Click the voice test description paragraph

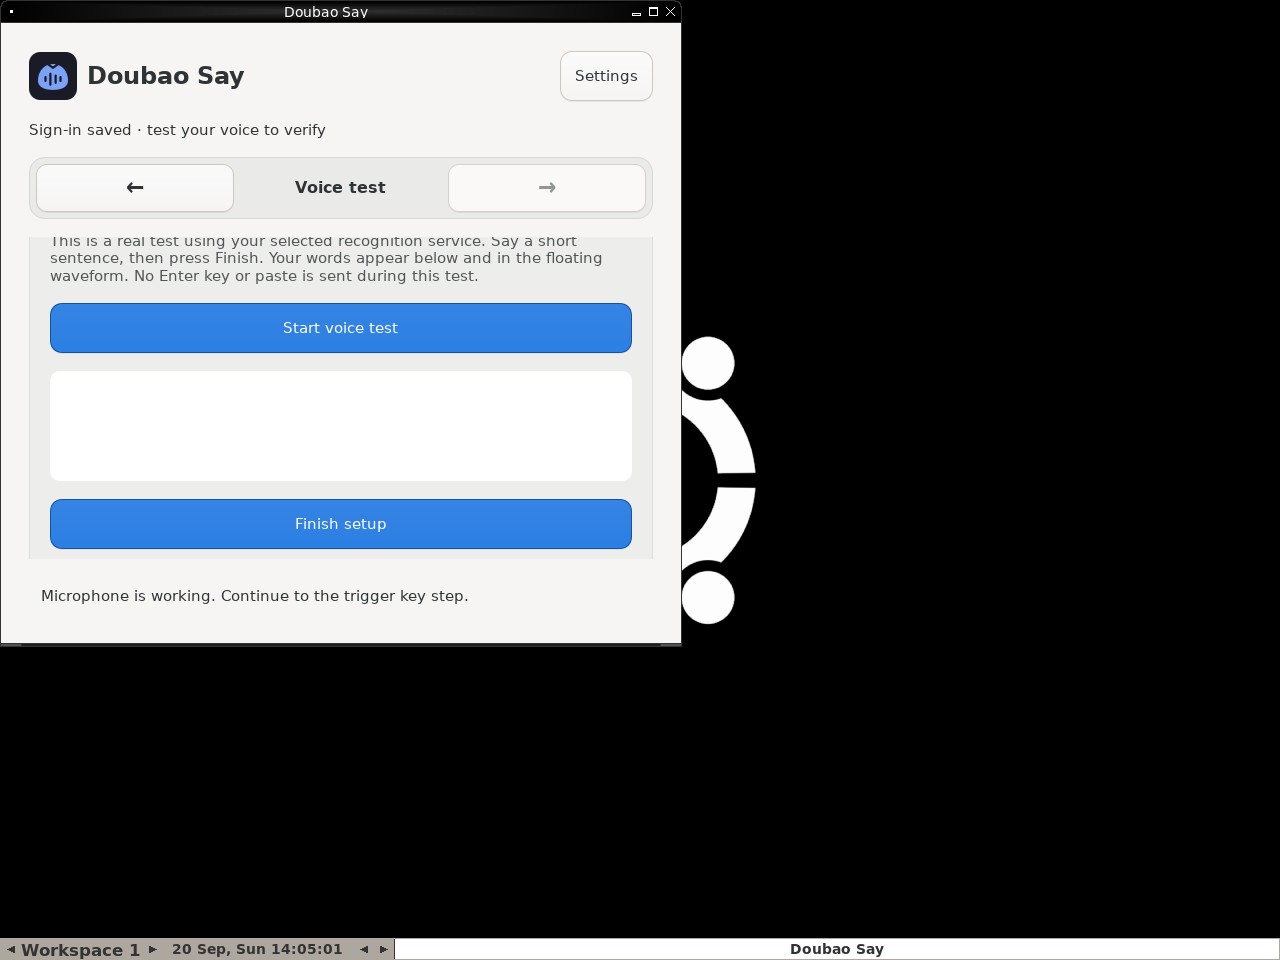(326, 259)
